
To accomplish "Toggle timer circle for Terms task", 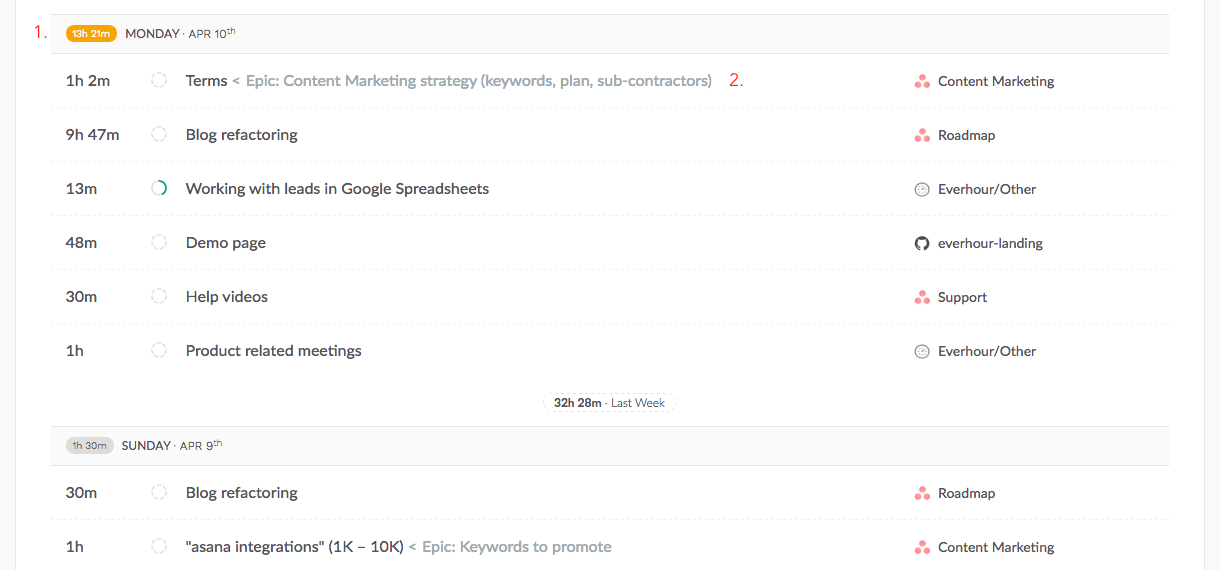I will 158,80.
